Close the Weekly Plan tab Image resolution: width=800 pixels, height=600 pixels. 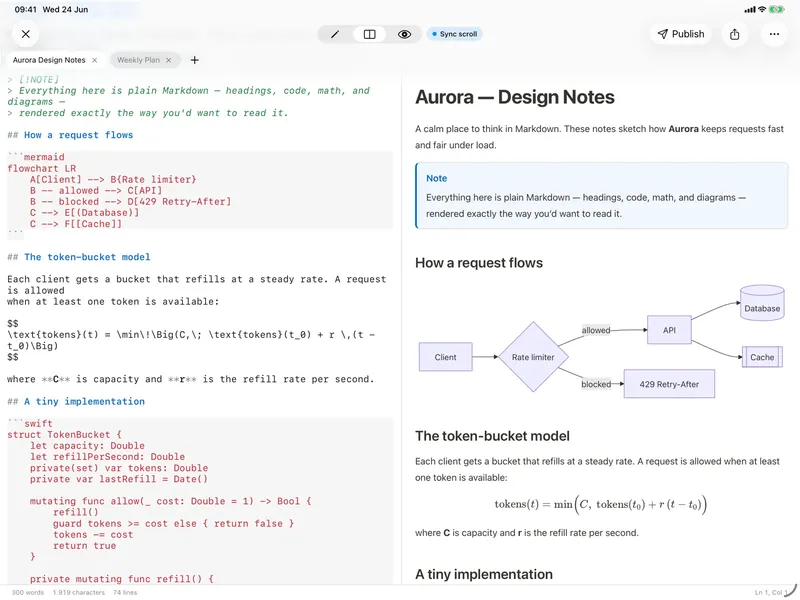click(169, 60)
